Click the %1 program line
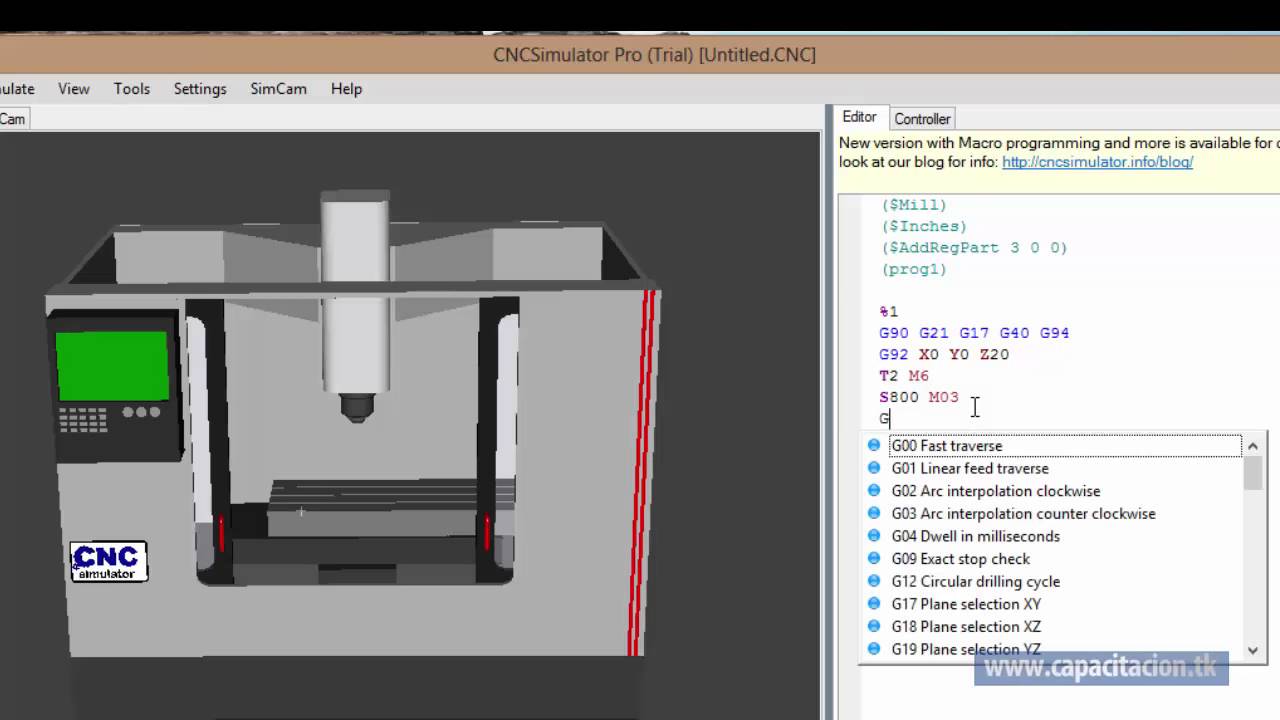Screen dimensions: 1280x720 point(888,311)
